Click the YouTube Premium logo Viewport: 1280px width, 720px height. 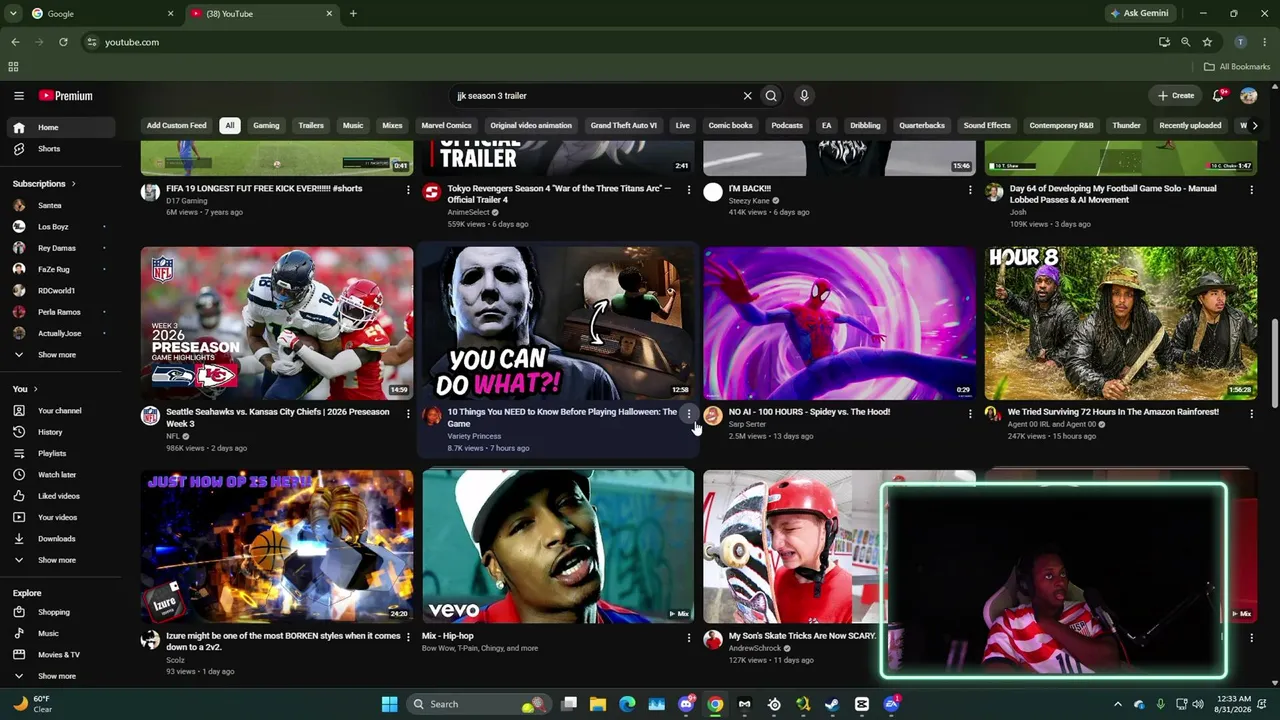click(x=66, y=96)
